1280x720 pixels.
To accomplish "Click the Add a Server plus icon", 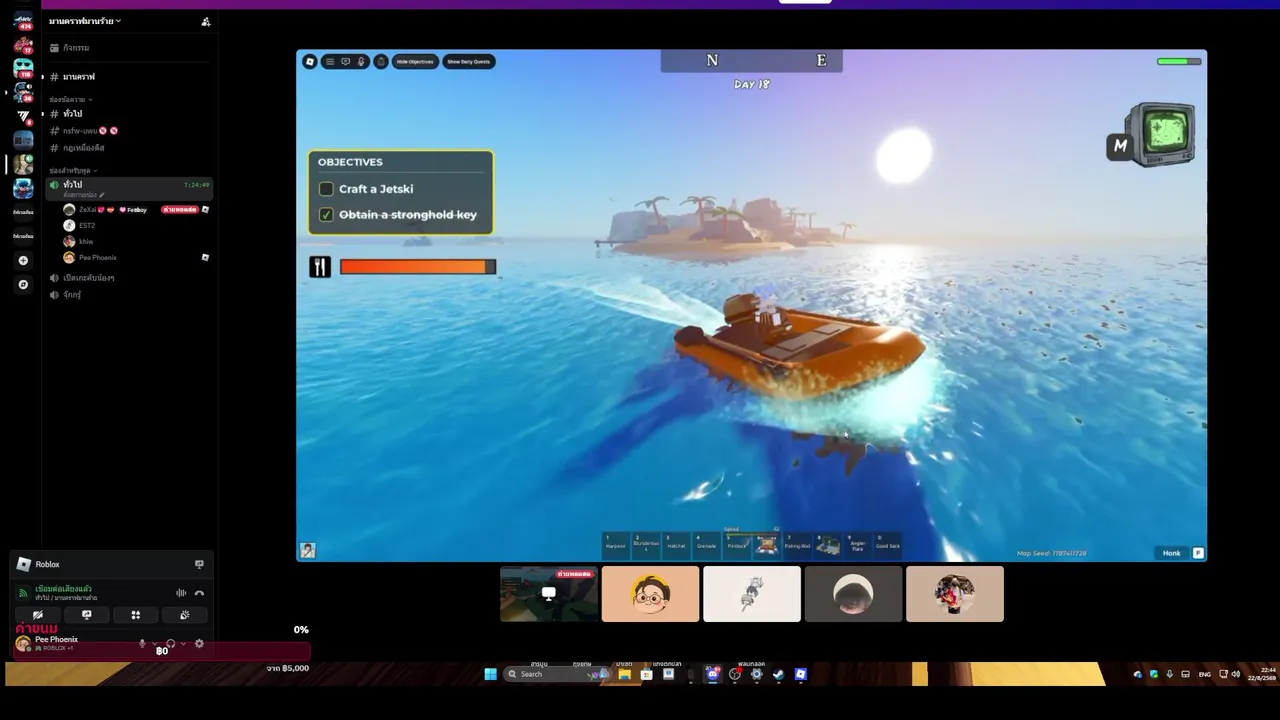I will [23, 261].
